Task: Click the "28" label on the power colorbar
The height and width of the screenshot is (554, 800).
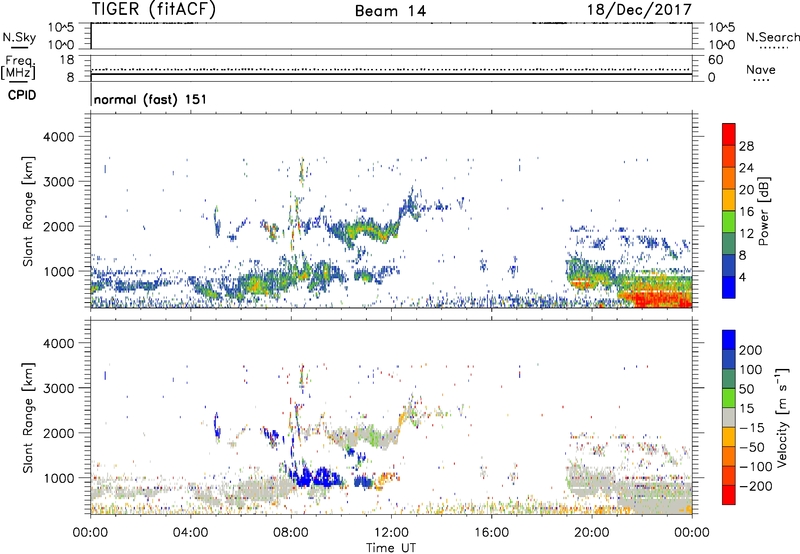Action: pos(746,146)
